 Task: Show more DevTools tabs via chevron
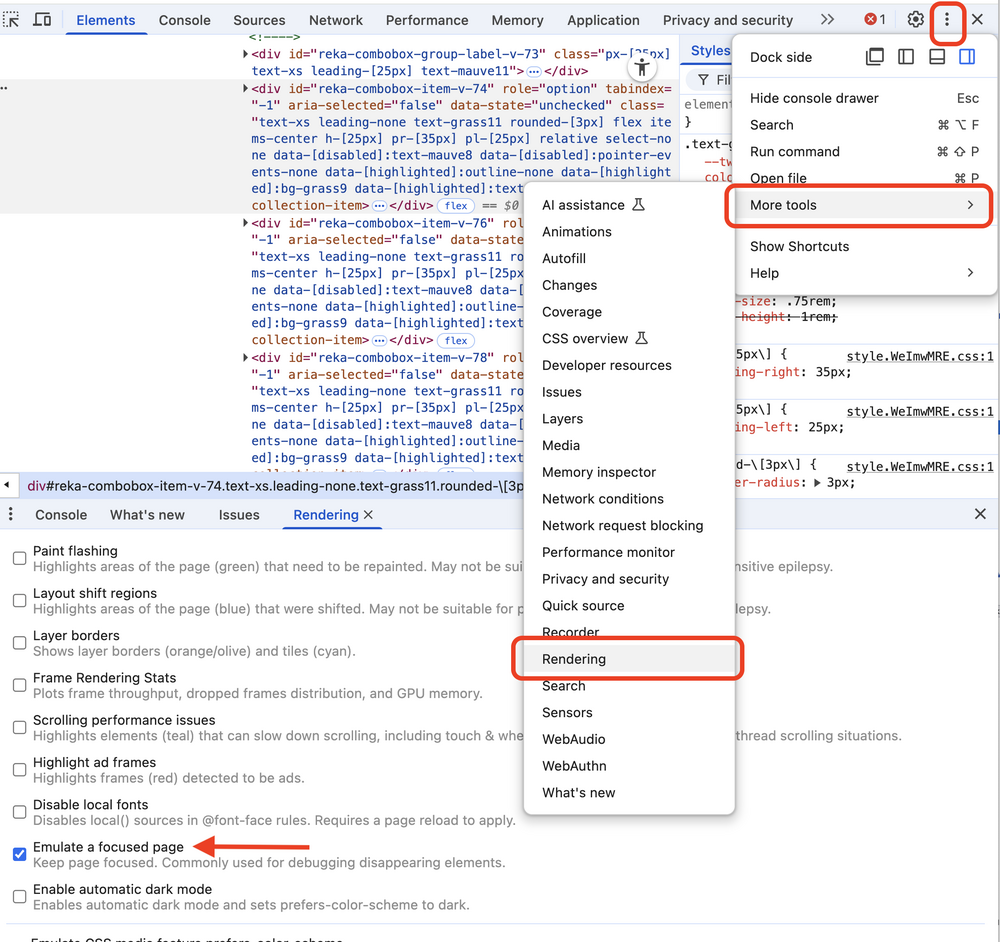(827, 20)
